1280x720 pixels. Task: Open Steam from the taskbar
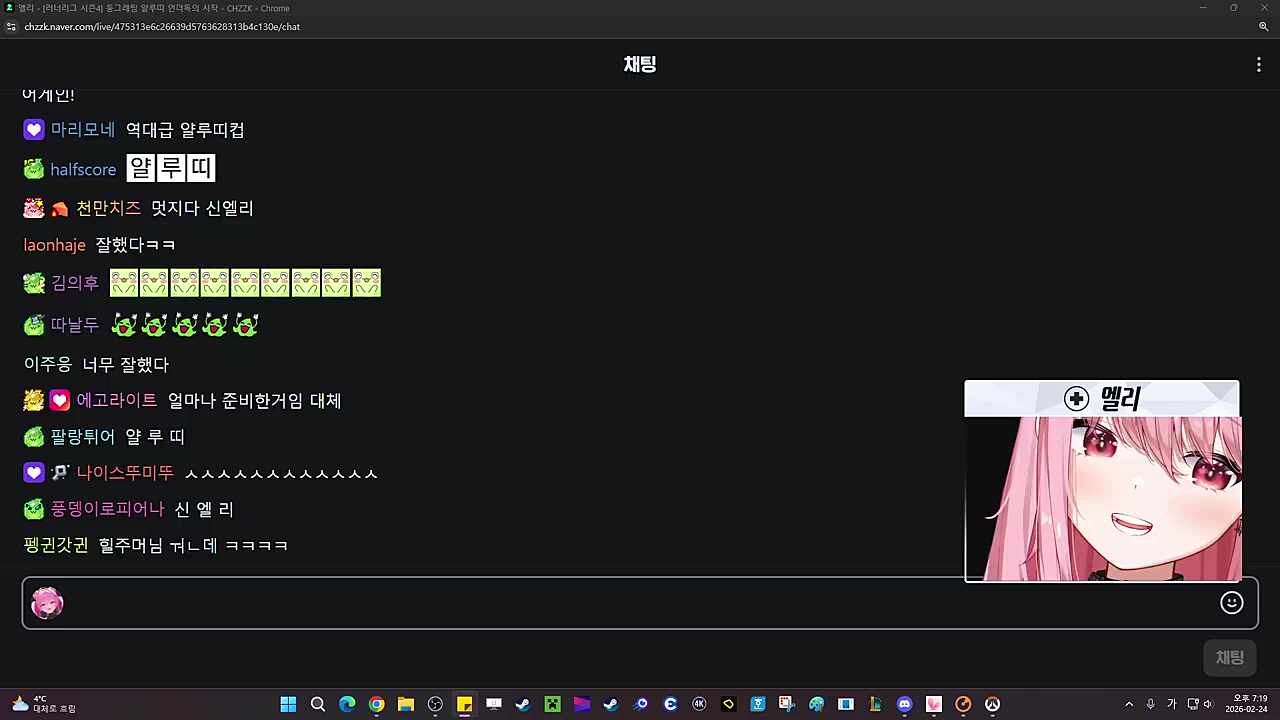tap(522, 704)
